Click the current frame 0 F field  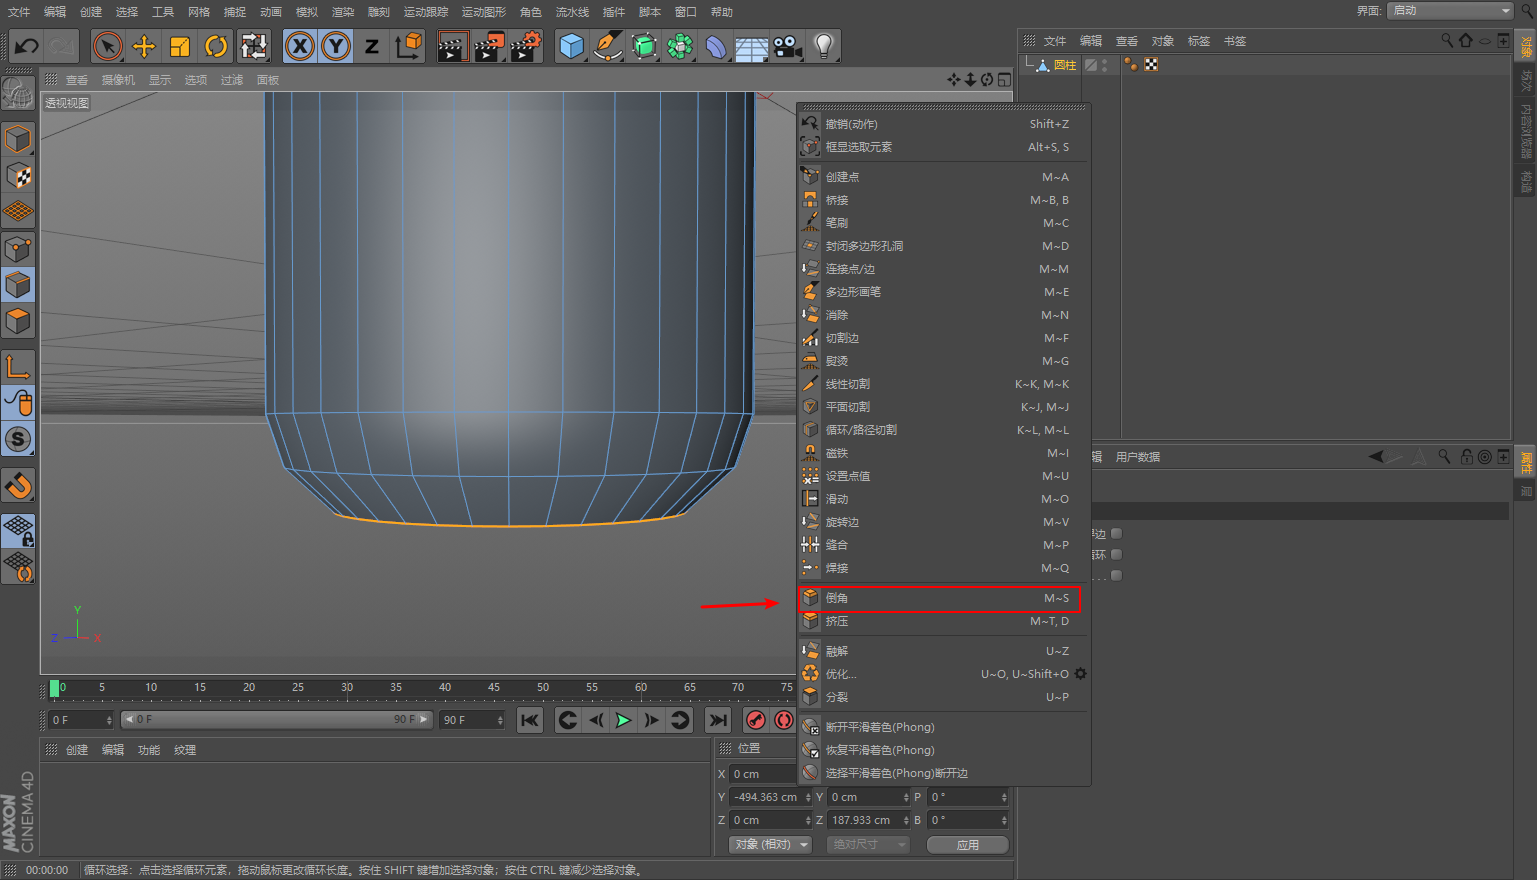81,720
